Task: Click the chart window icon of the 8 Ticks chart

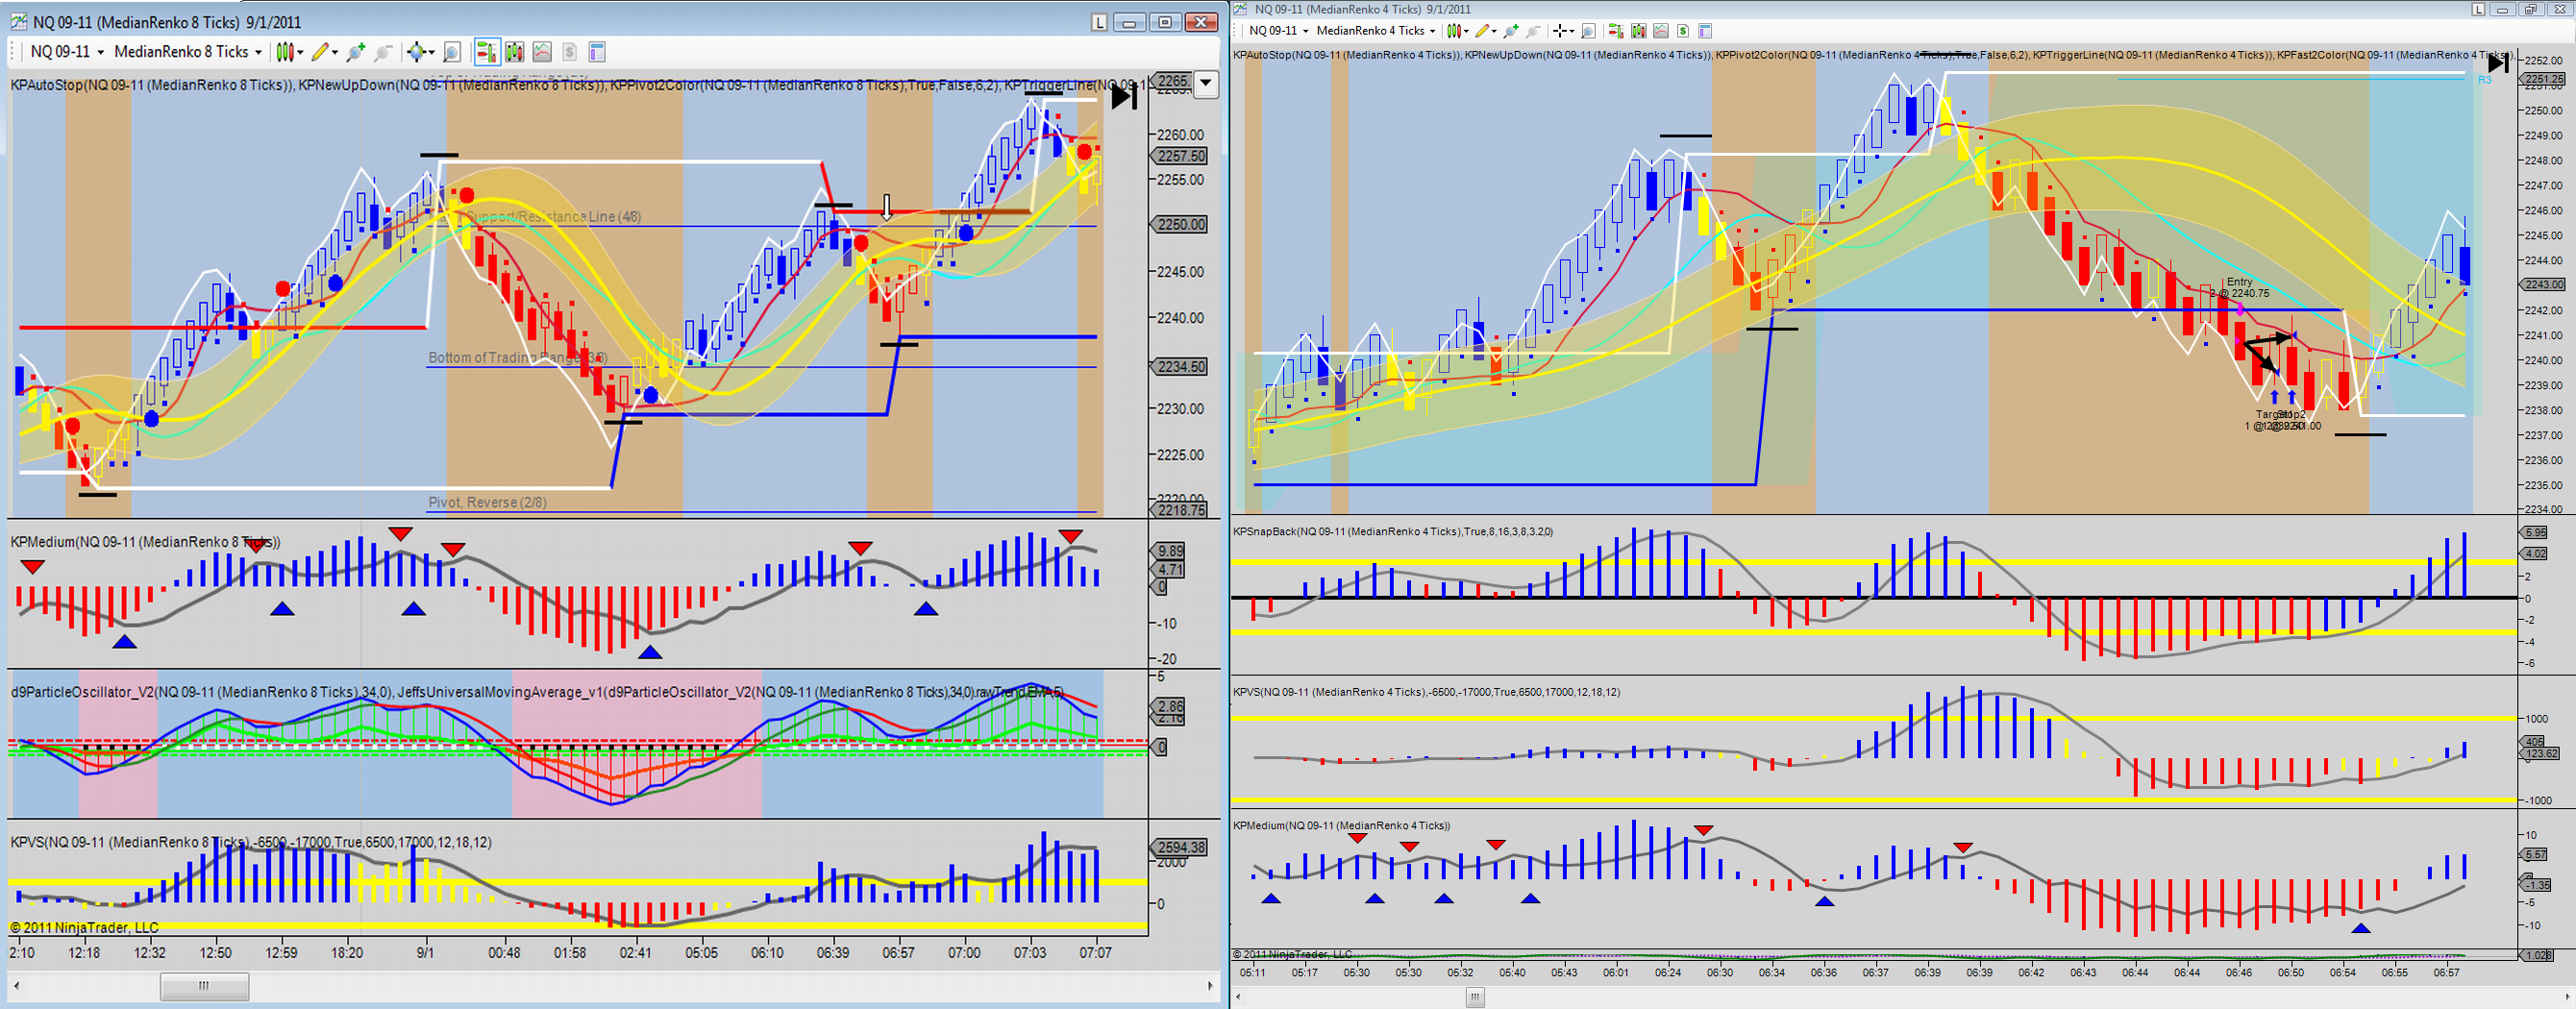Action: (x=18, y=22)
